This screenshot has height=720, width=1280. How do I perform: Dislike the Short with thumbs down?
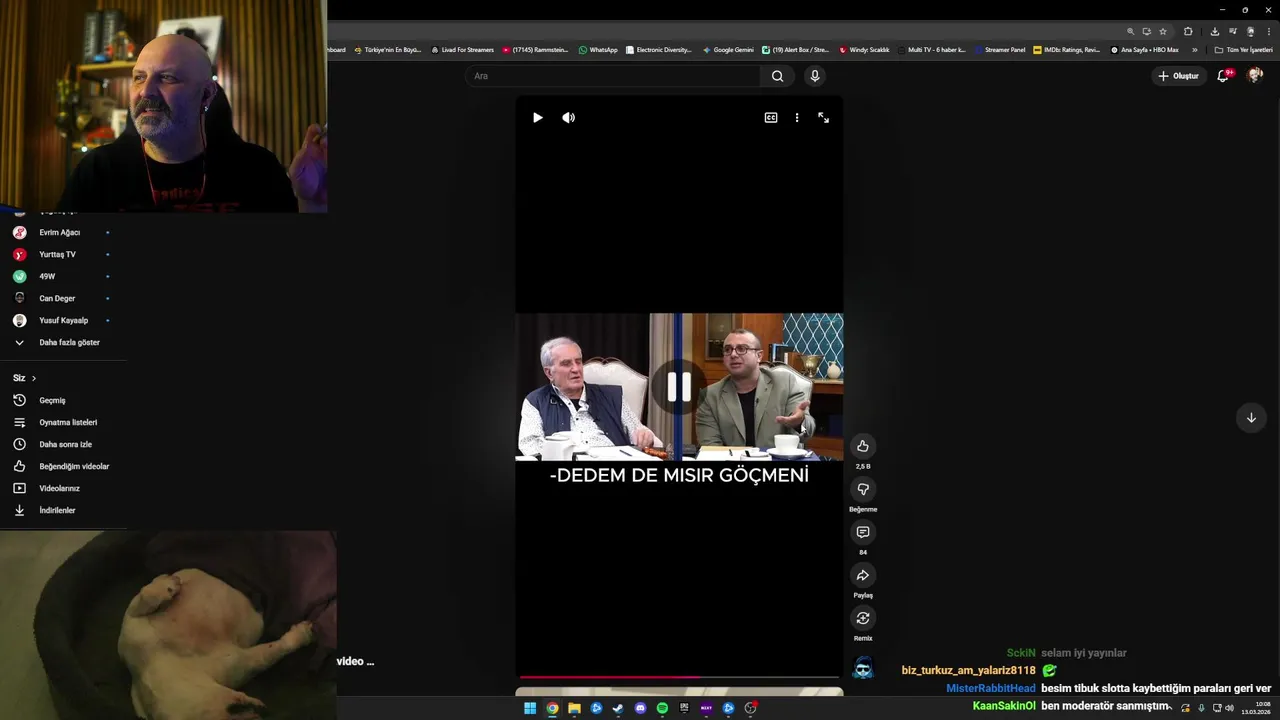[863, 489]
